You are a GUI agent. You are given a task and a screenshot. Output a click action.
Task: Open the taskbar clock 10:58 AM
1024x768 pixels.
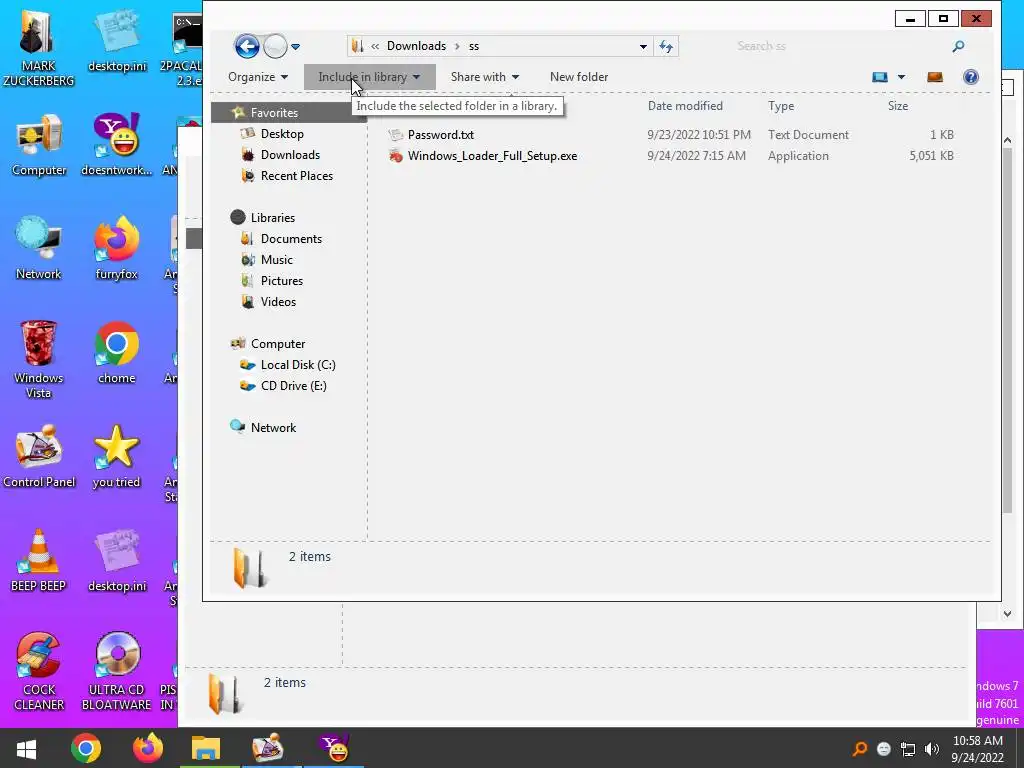pos(978,749)
